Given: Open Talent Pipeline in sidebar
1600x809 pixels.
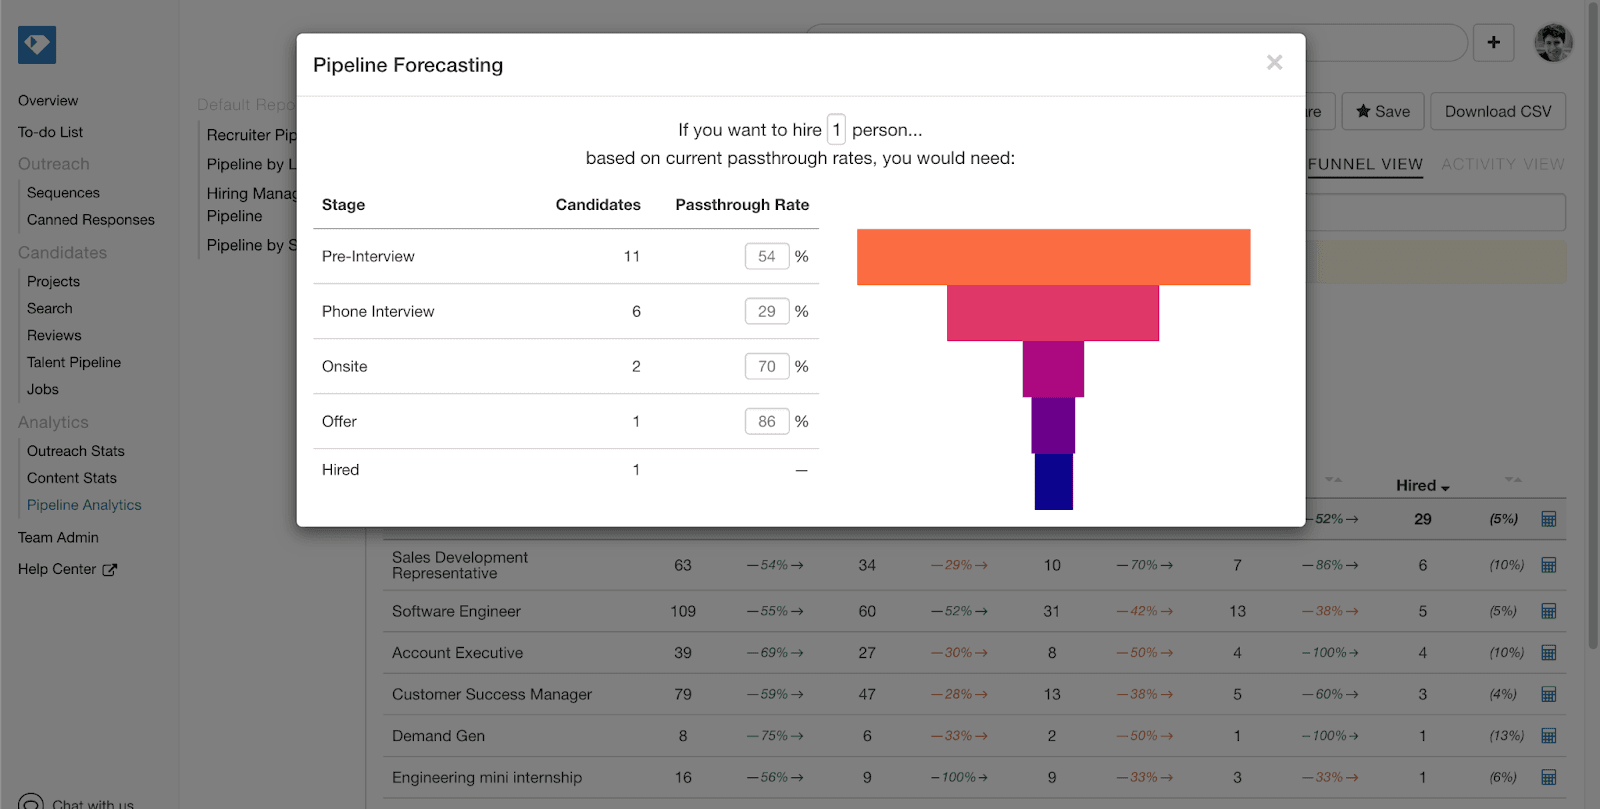Looking at the screenshot, I should [x=74, y=362].
